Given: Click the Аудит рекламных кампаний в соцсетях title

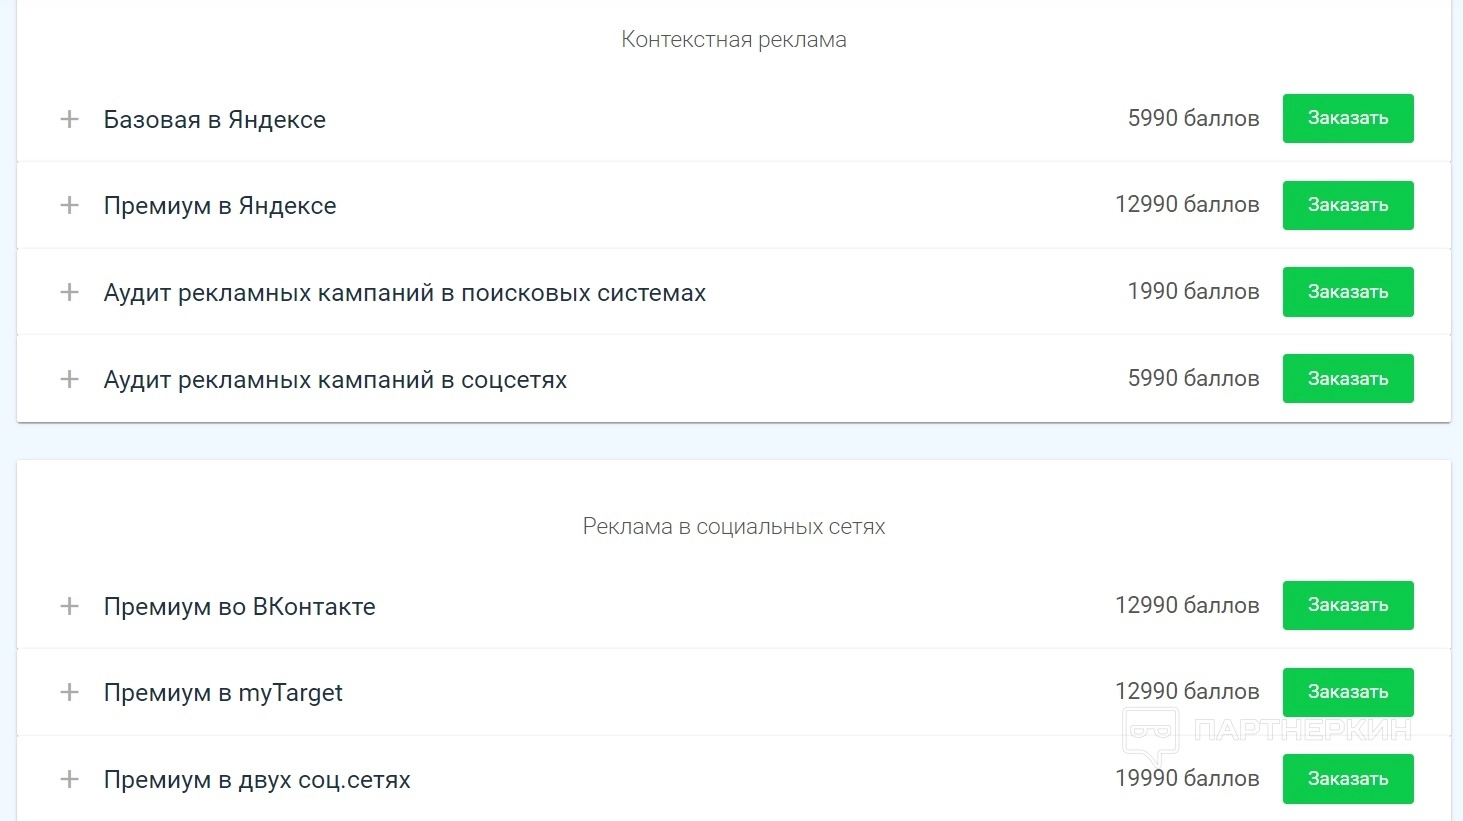Looking at the screenshot, I should click(335, 380).
